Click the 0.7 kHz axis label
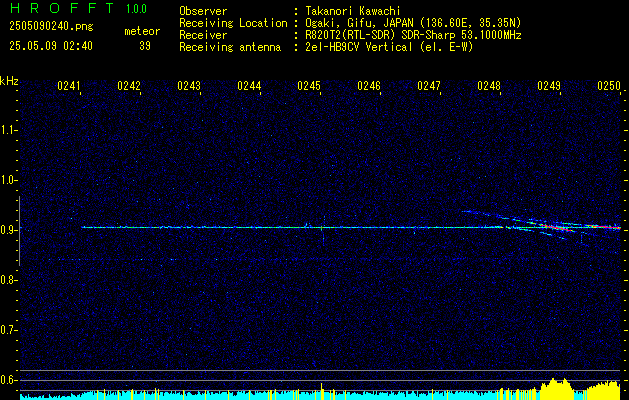The height and width of the screenshot is (400, 629). click(8, 330)
